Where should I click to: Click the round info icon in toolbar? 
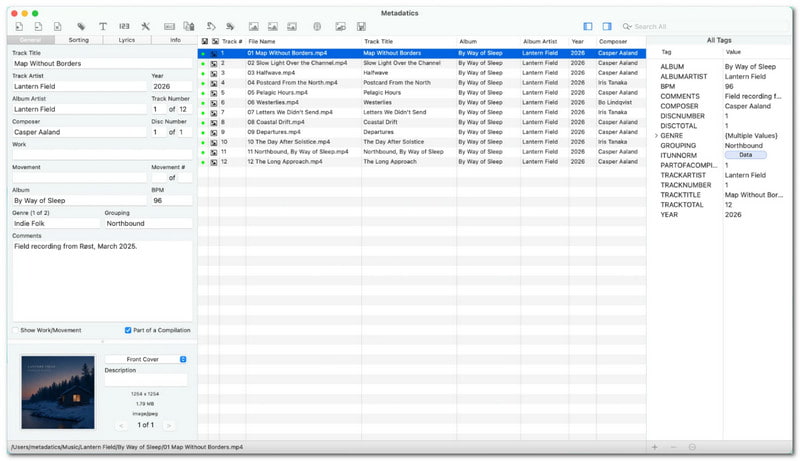click(317, 27)
